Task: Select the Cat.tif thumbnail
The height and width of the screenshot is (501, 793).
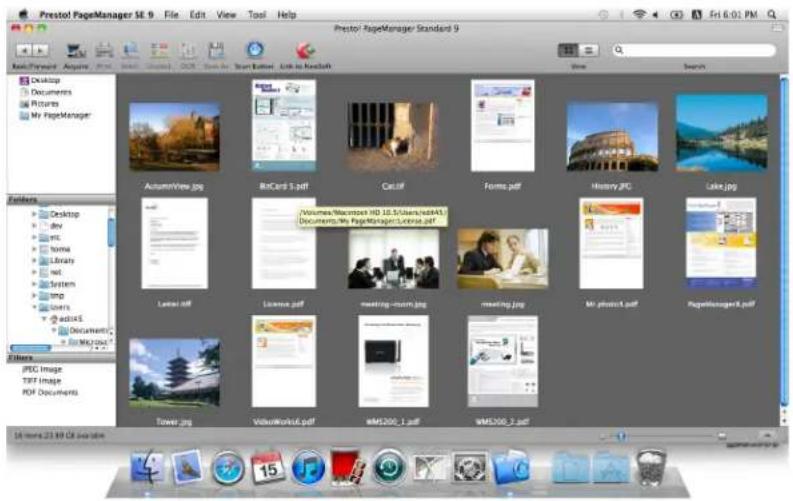Action: pos(393,136)
